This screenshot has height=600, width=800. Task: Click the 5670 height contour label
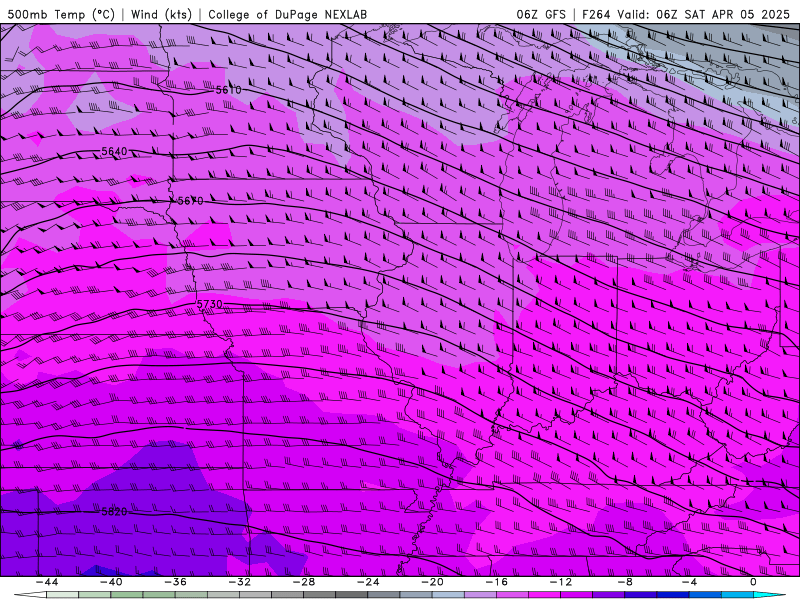pos(190,201)
